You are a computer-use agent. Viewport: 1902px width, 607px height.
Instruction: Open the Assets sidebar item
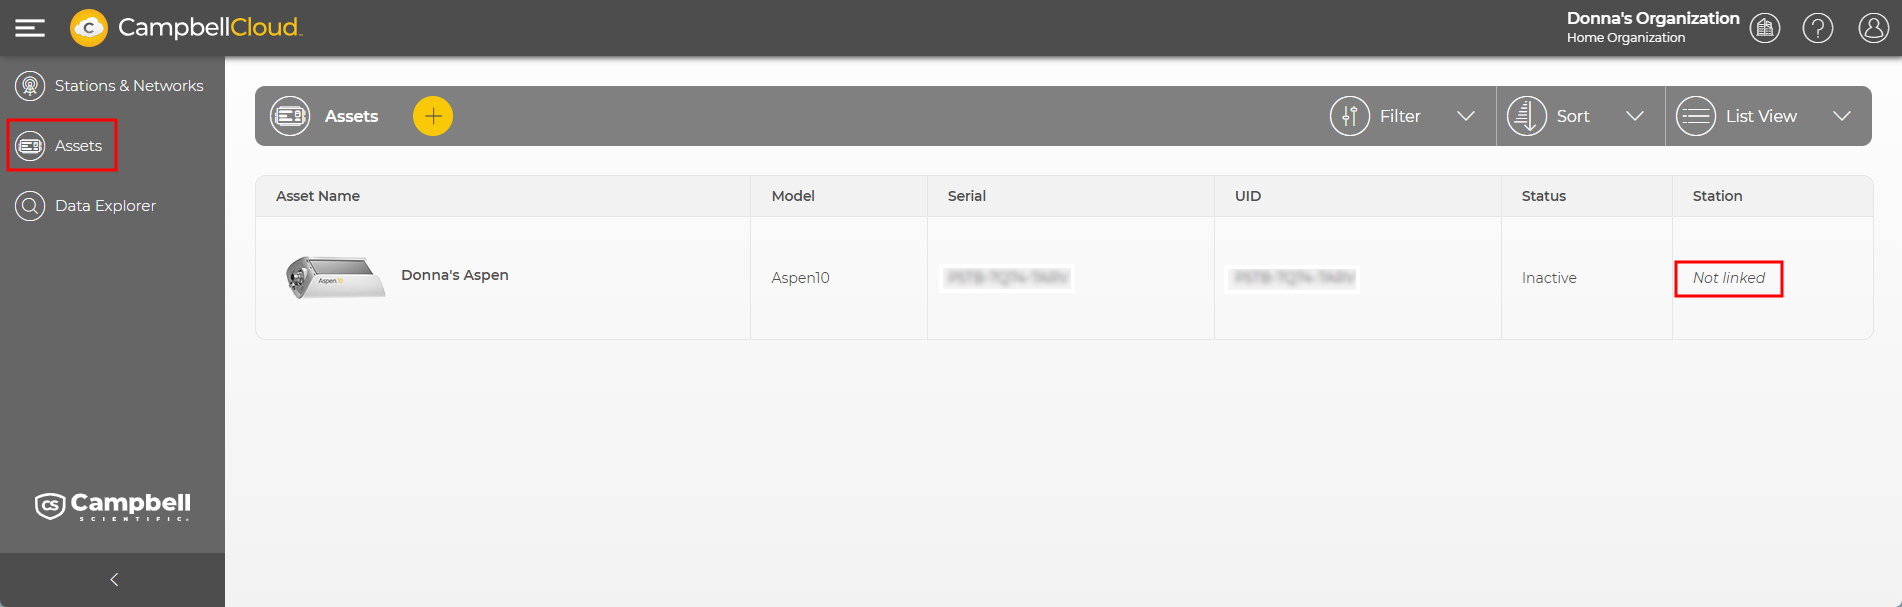coord(78,146)
